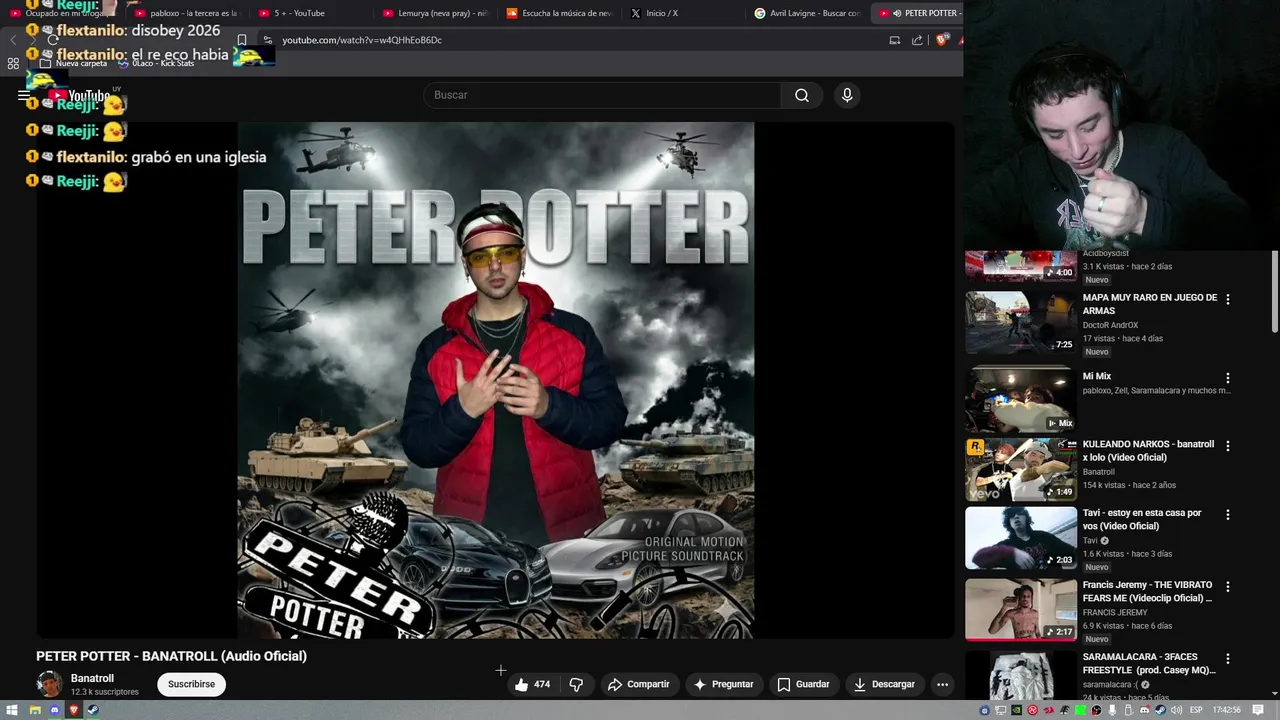Subscribe to Banatroll with Suscribirse
The height and width of the screenshot is (720, 1280).
[191, 684]
